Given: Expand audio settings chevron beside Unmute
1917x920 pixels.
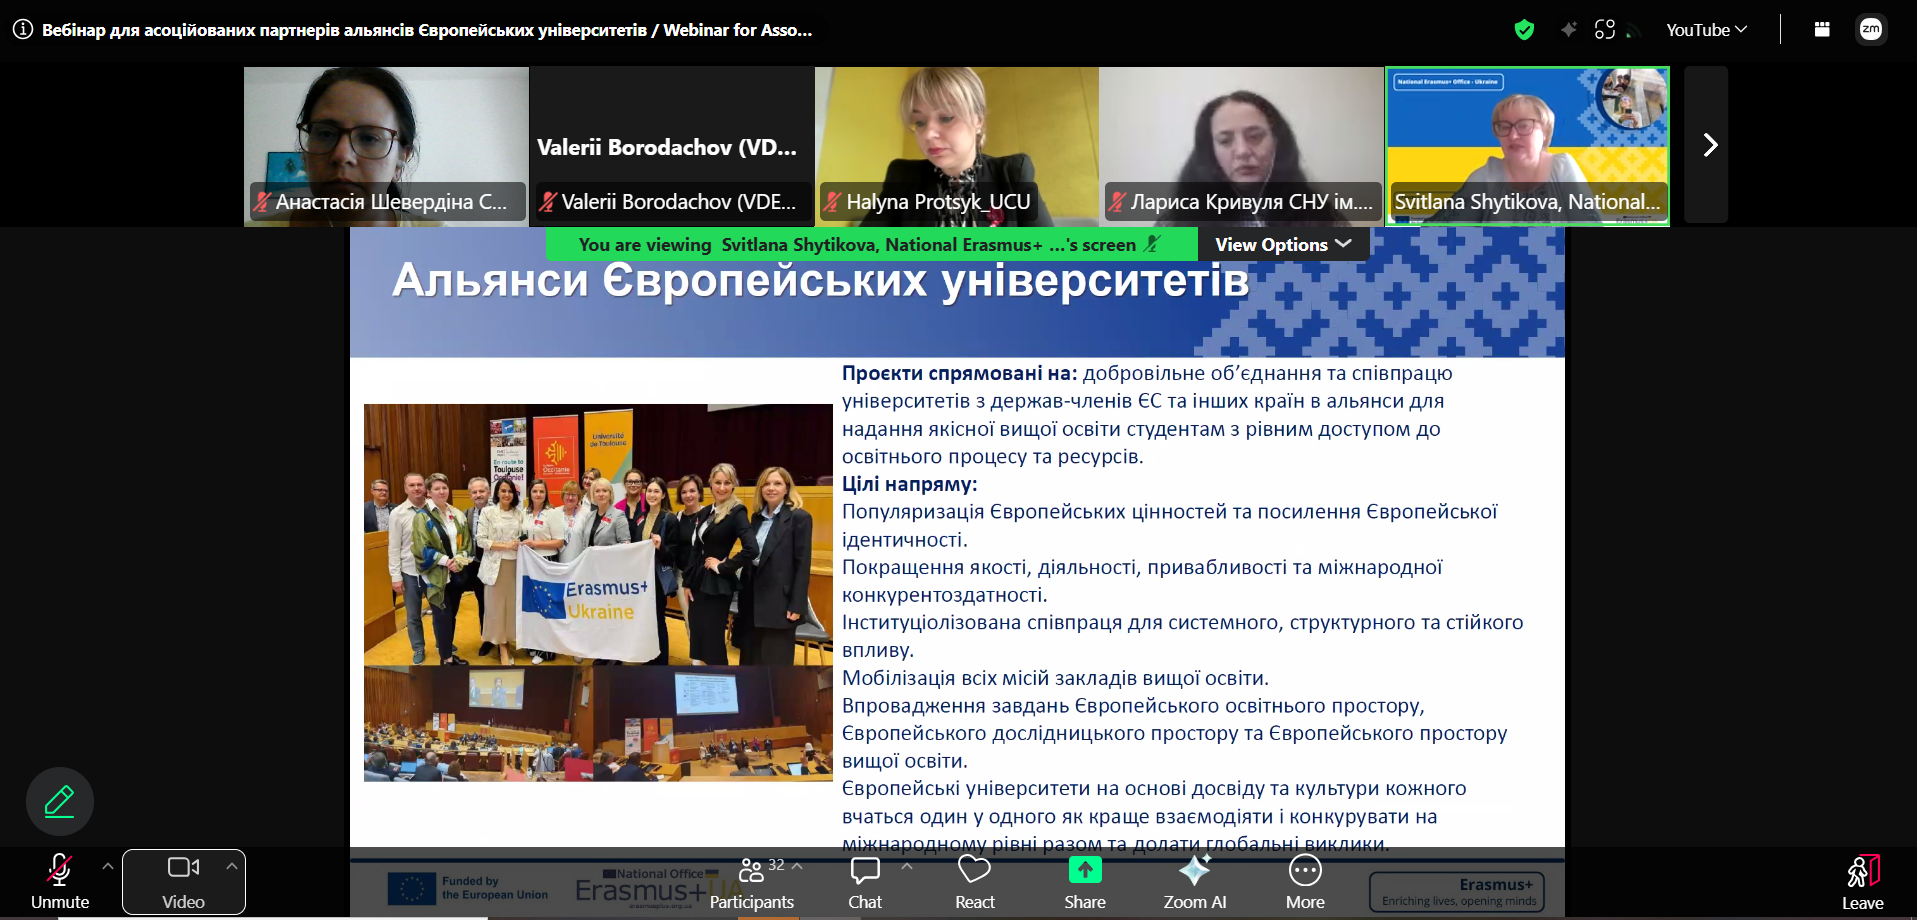Looking at the screenshot, I should click(107, 866).
